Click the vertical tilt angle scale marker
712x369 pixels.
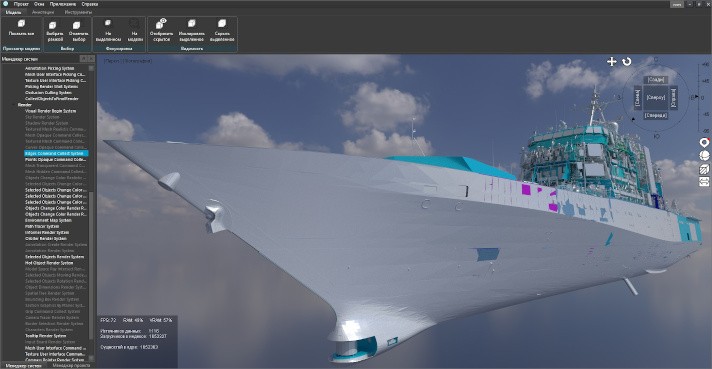(x=695, y=97)
